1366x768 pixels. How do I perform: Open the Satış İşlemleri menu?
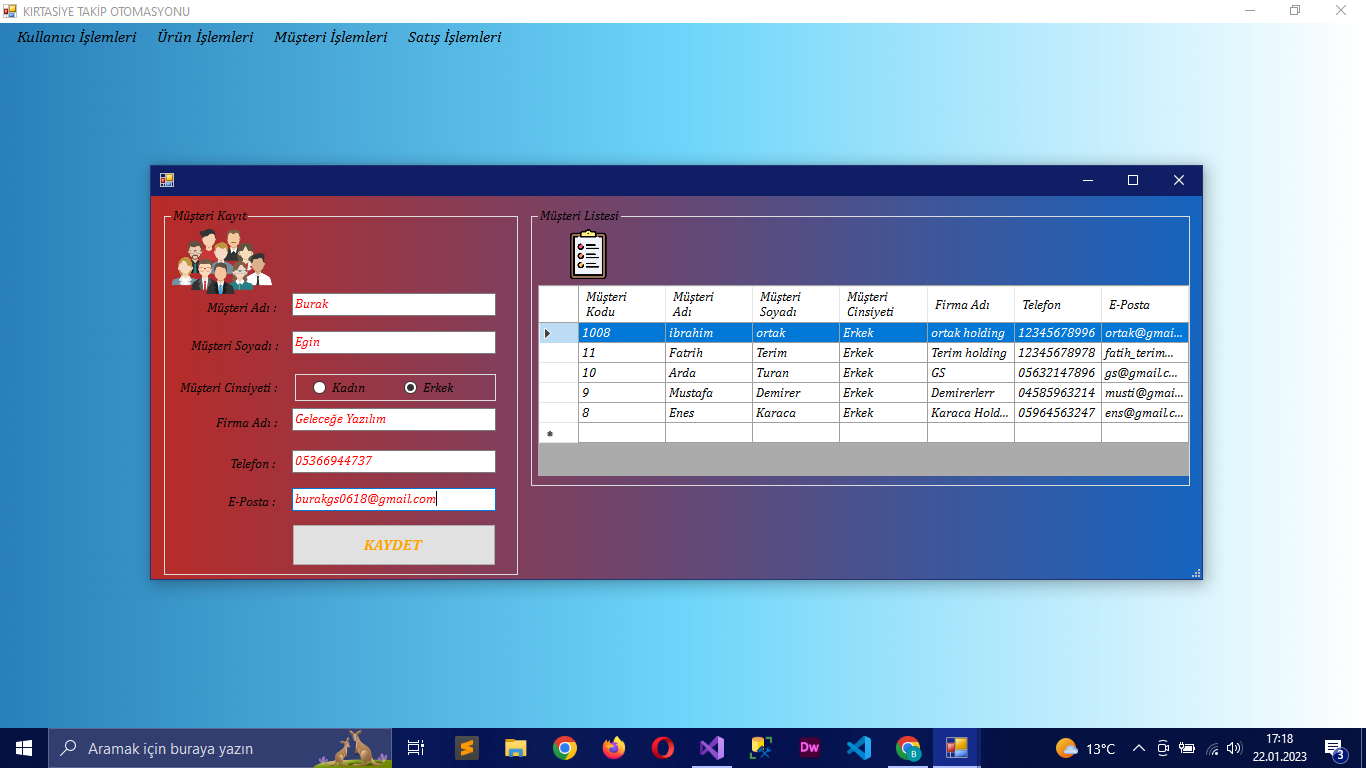point(454,37)
